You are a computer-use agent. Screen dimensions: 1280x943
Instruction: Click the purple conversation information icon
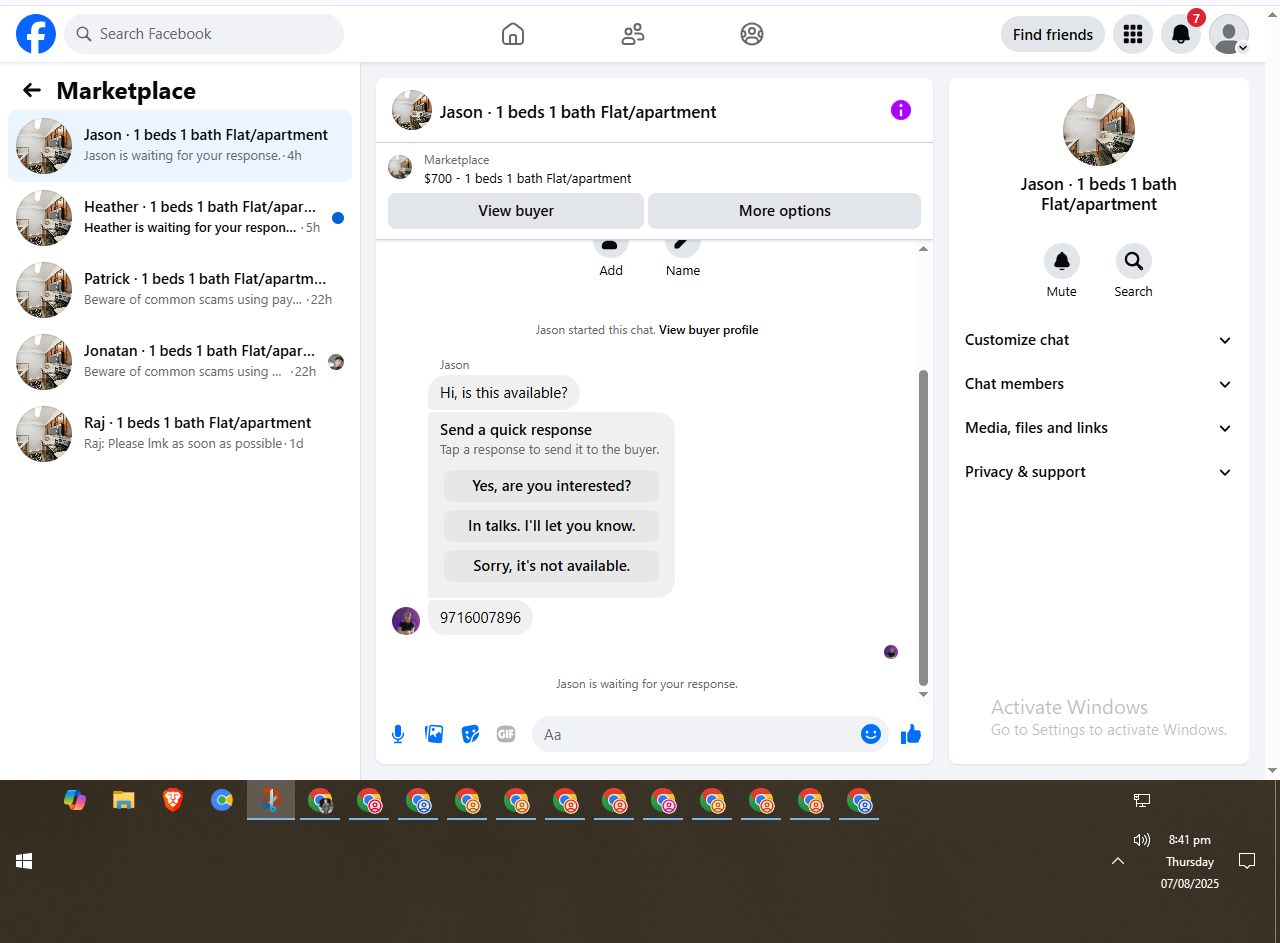[x=901, y=110]
